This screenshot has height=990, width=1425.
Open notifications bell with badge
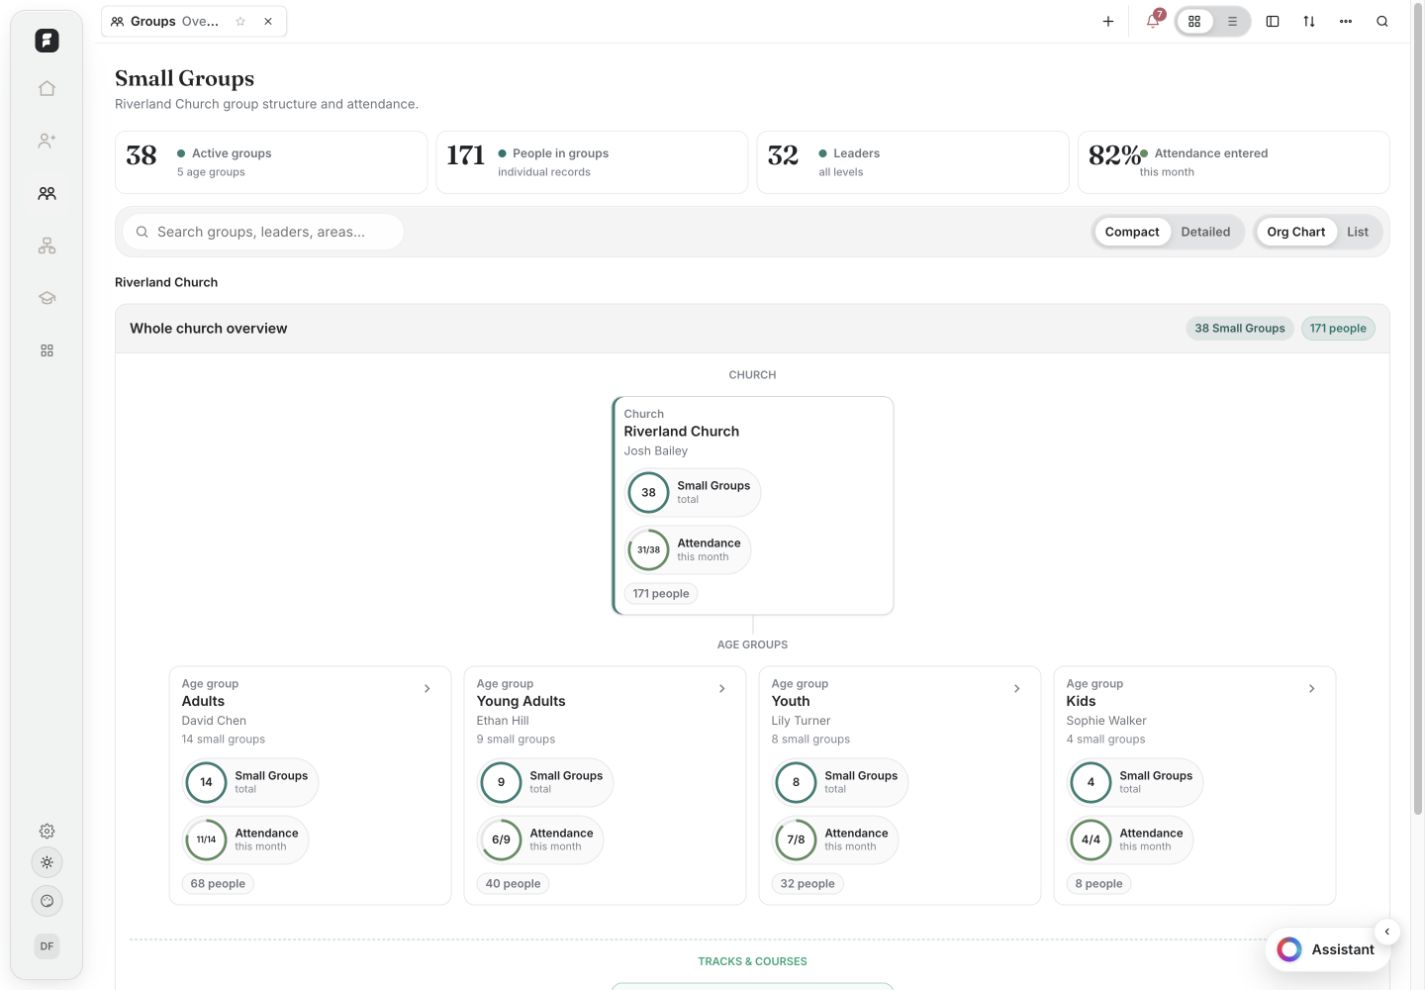point(1153,21)
